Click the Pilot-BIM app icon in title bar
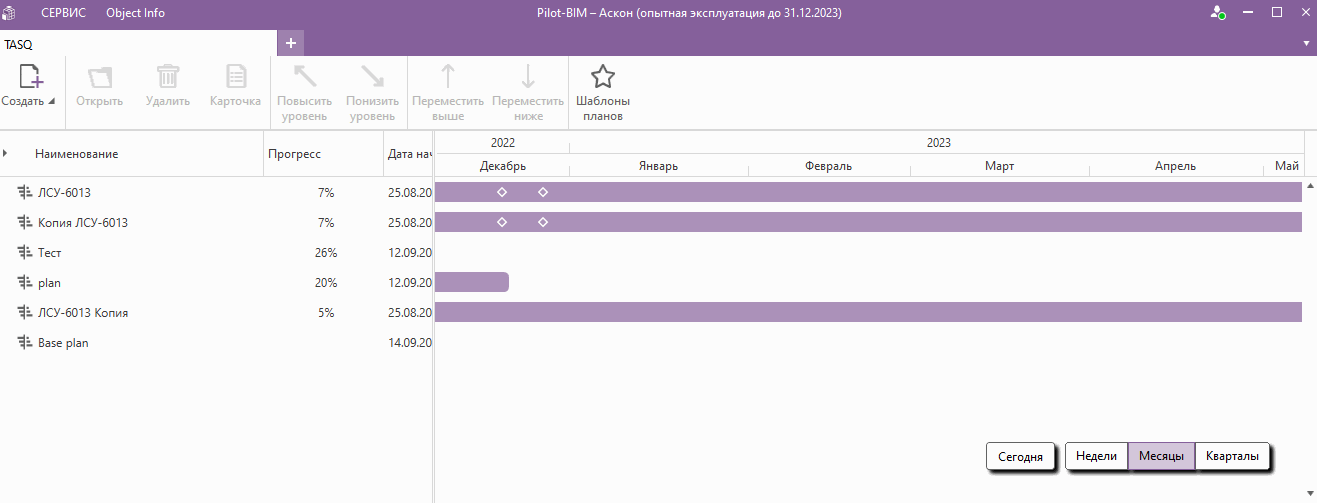The width and height of the screenshot is (1317, 503). pos(9,13)
